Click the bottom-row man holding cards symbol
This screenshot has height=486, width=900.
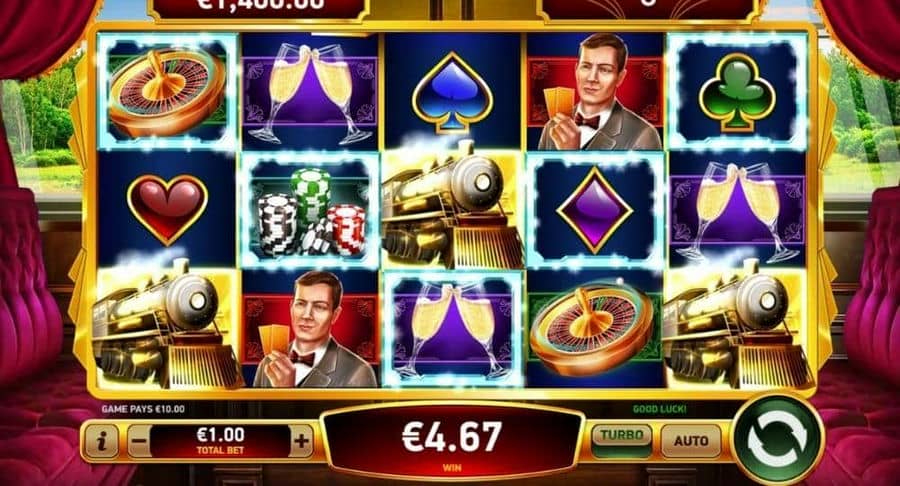click(311, 328)
